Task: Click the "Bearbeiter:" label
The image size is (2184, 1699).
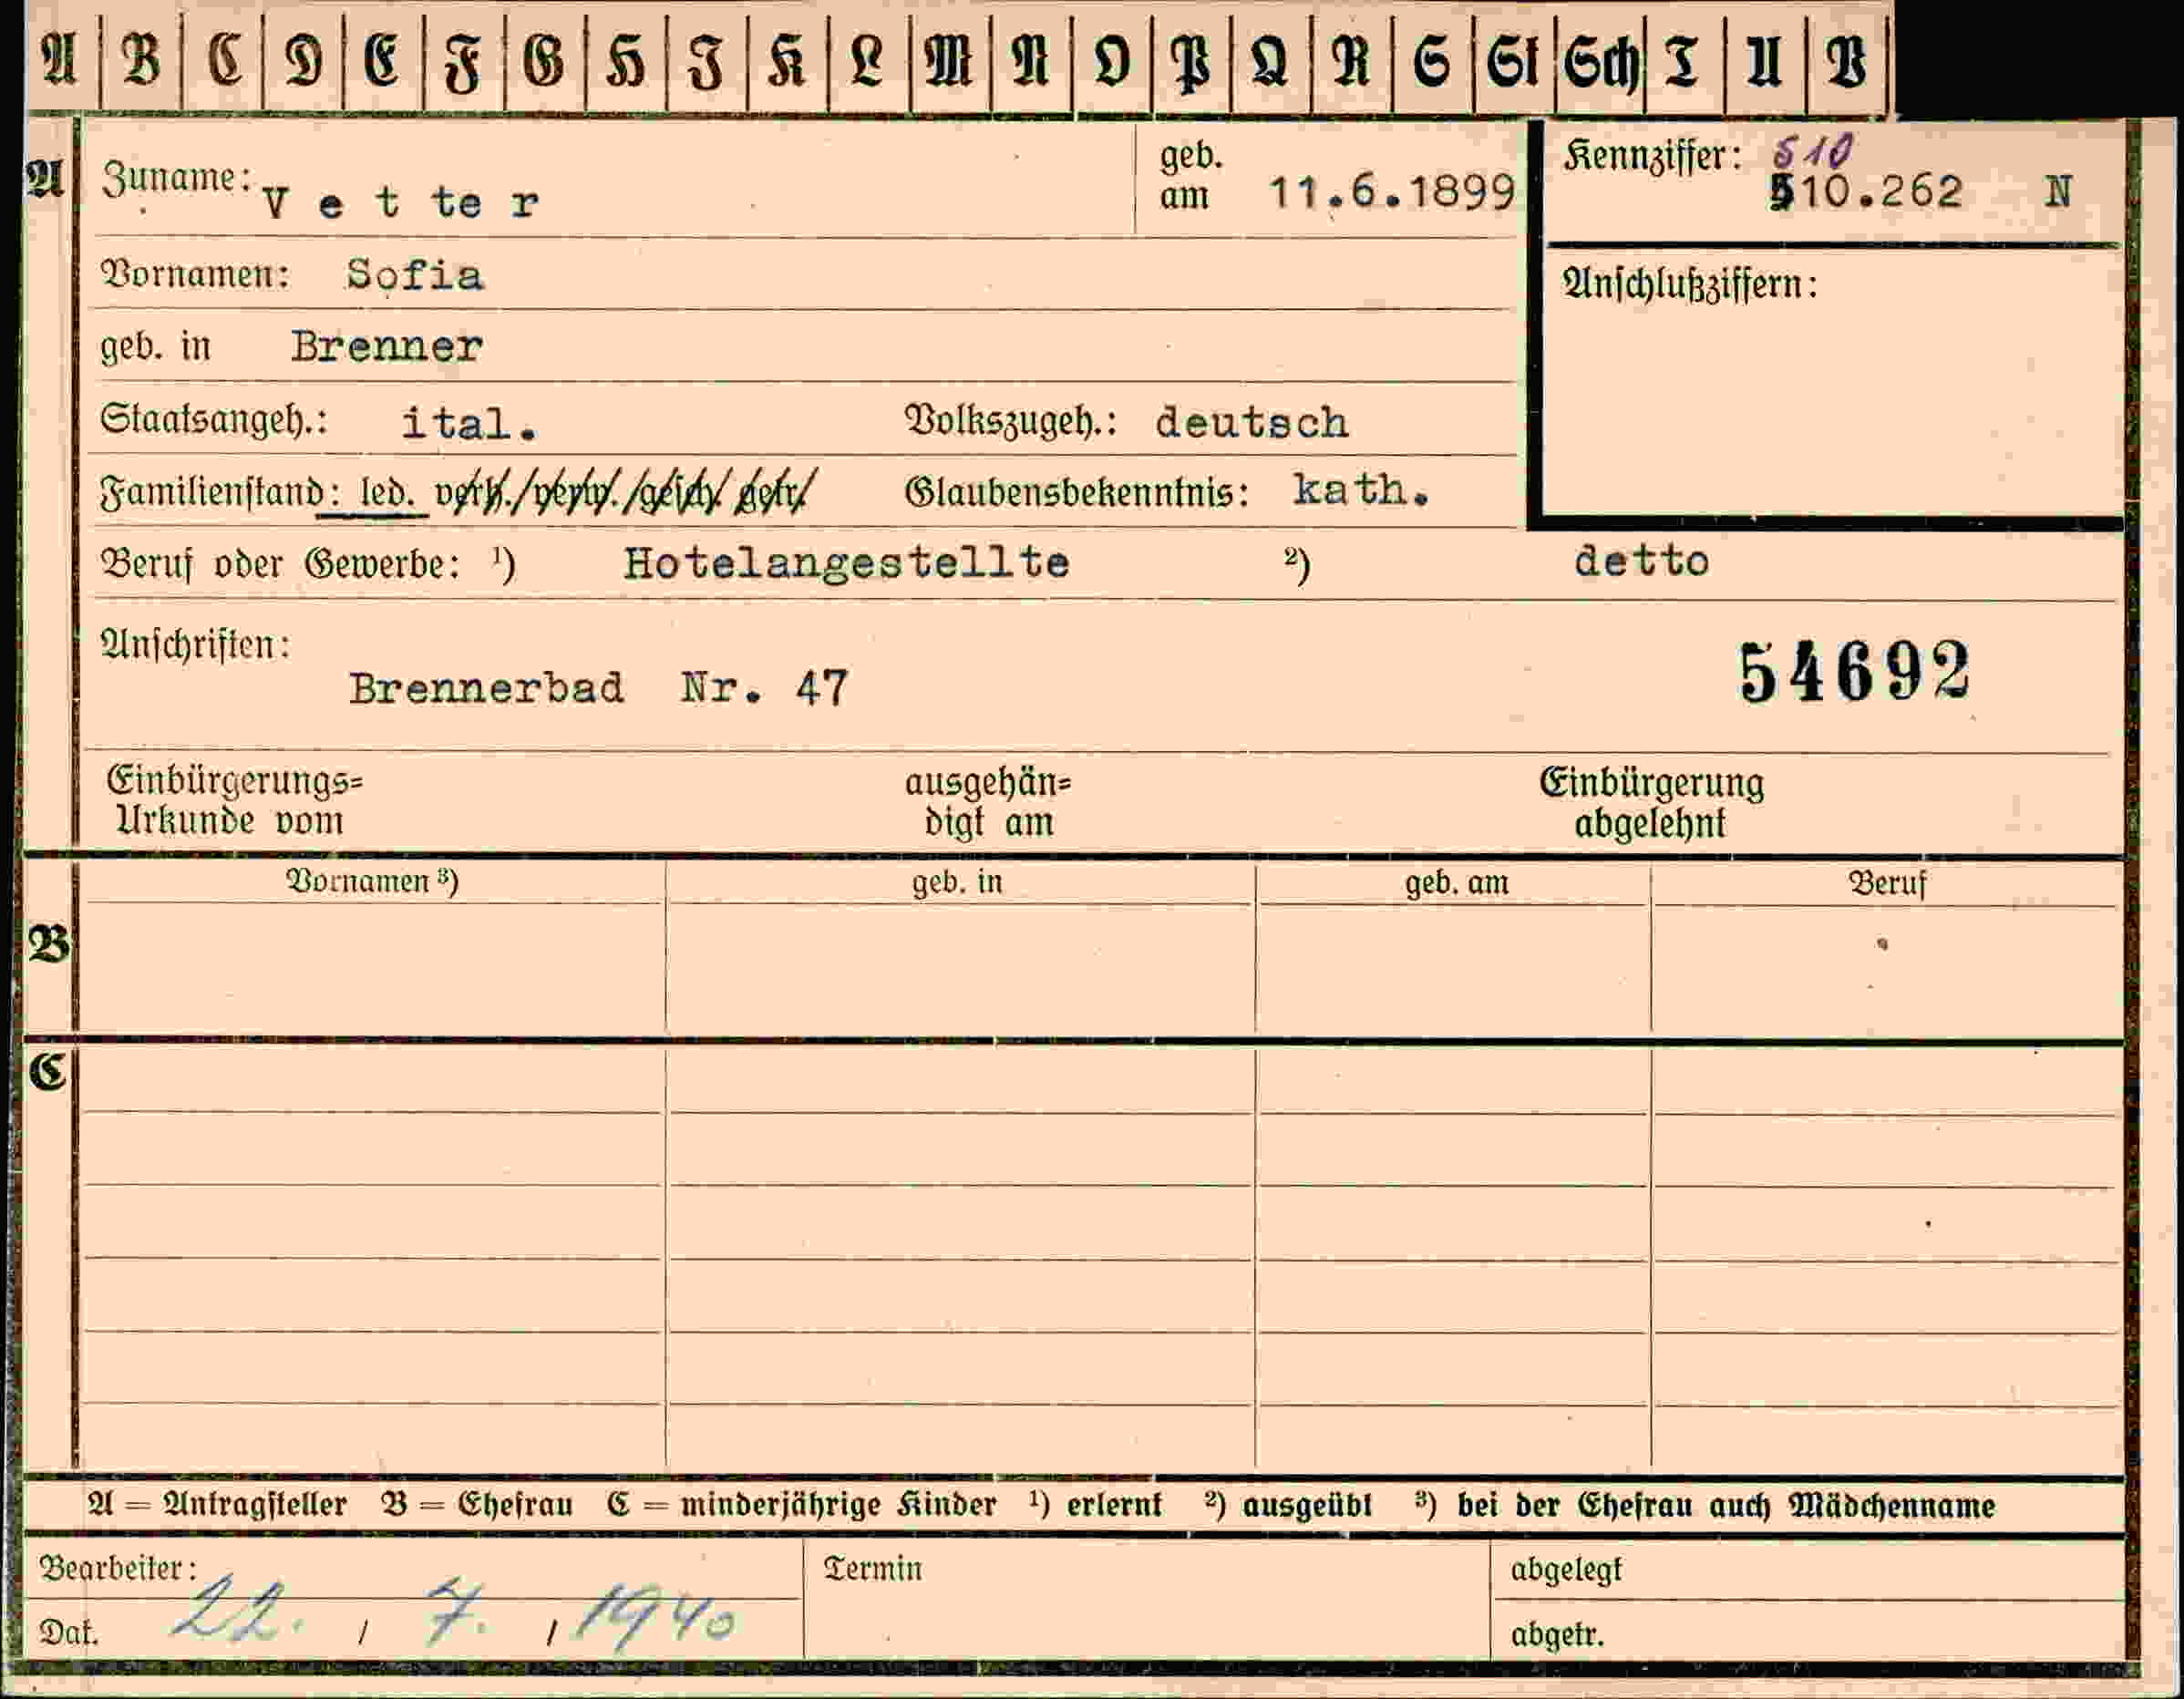Action: (x=118, y=1568)
